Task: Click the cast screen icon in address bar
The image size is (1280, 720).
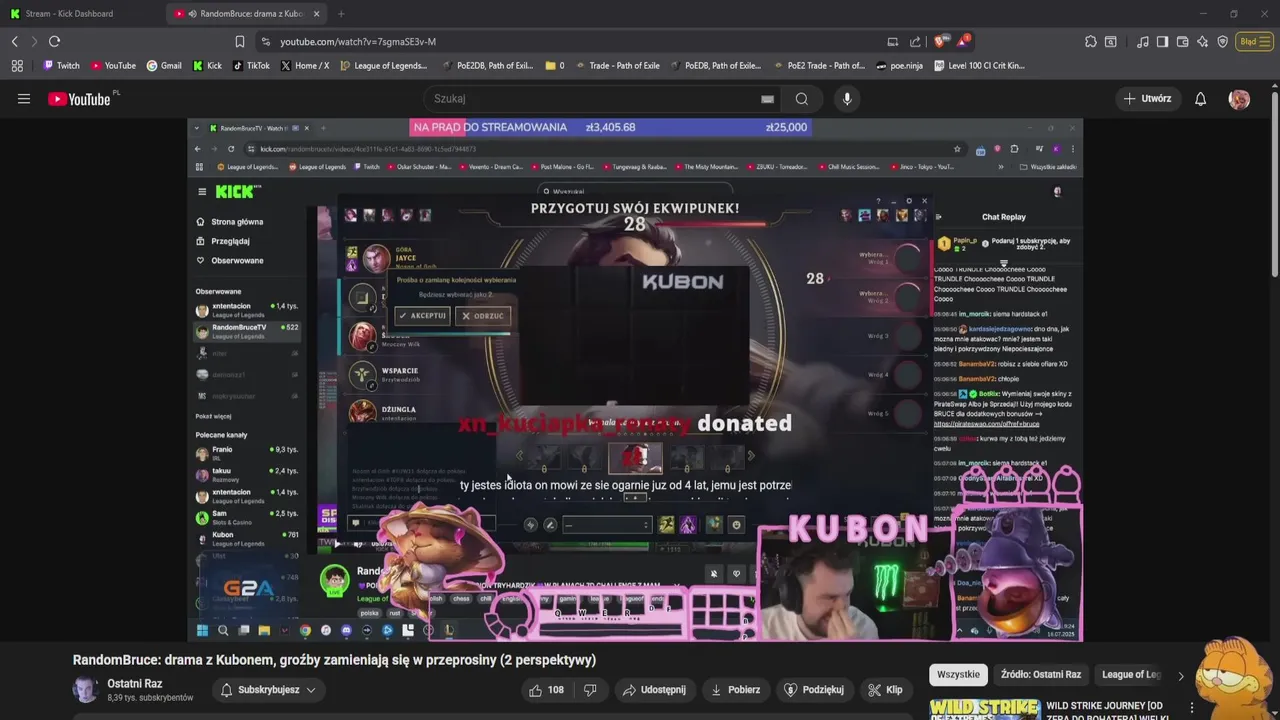Action: click(892, 41)
